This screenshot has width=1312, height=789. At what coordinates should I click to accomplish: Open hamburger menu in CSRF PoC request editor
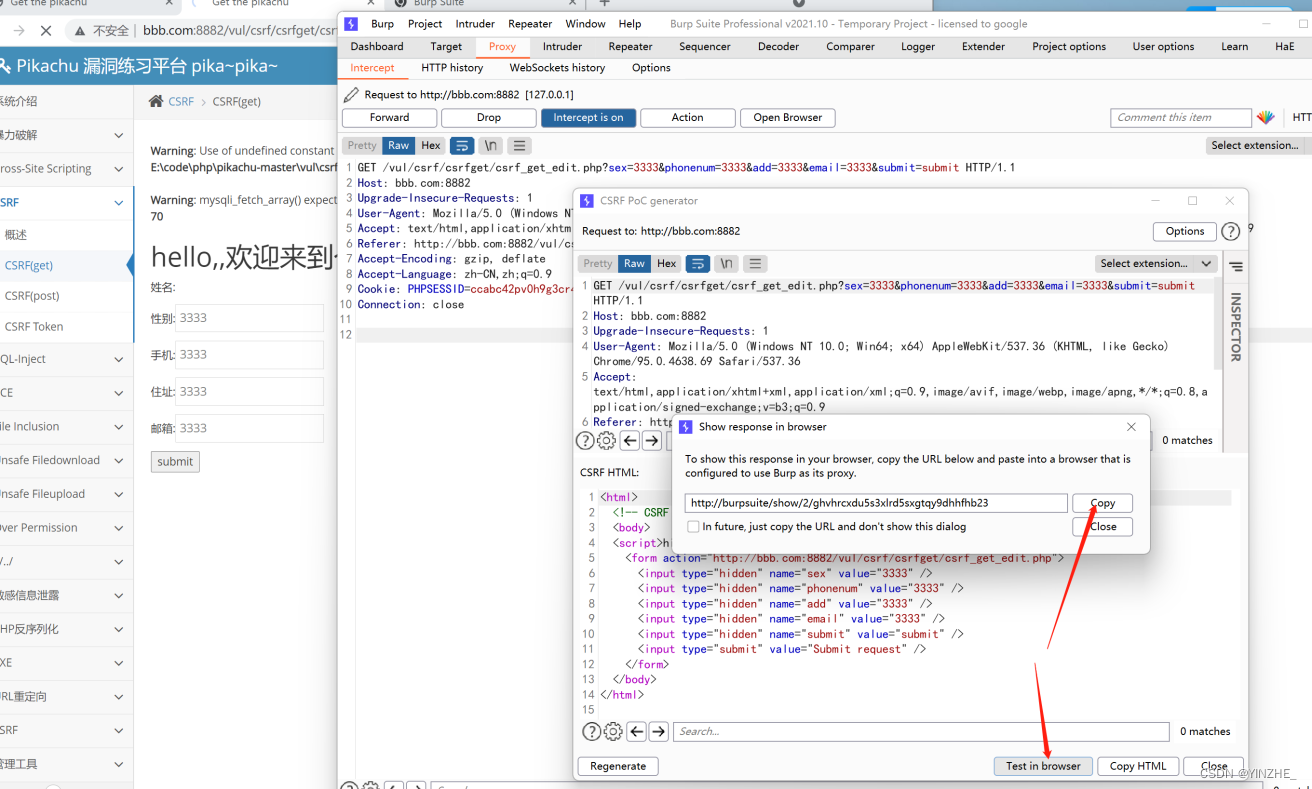point(756,264)
